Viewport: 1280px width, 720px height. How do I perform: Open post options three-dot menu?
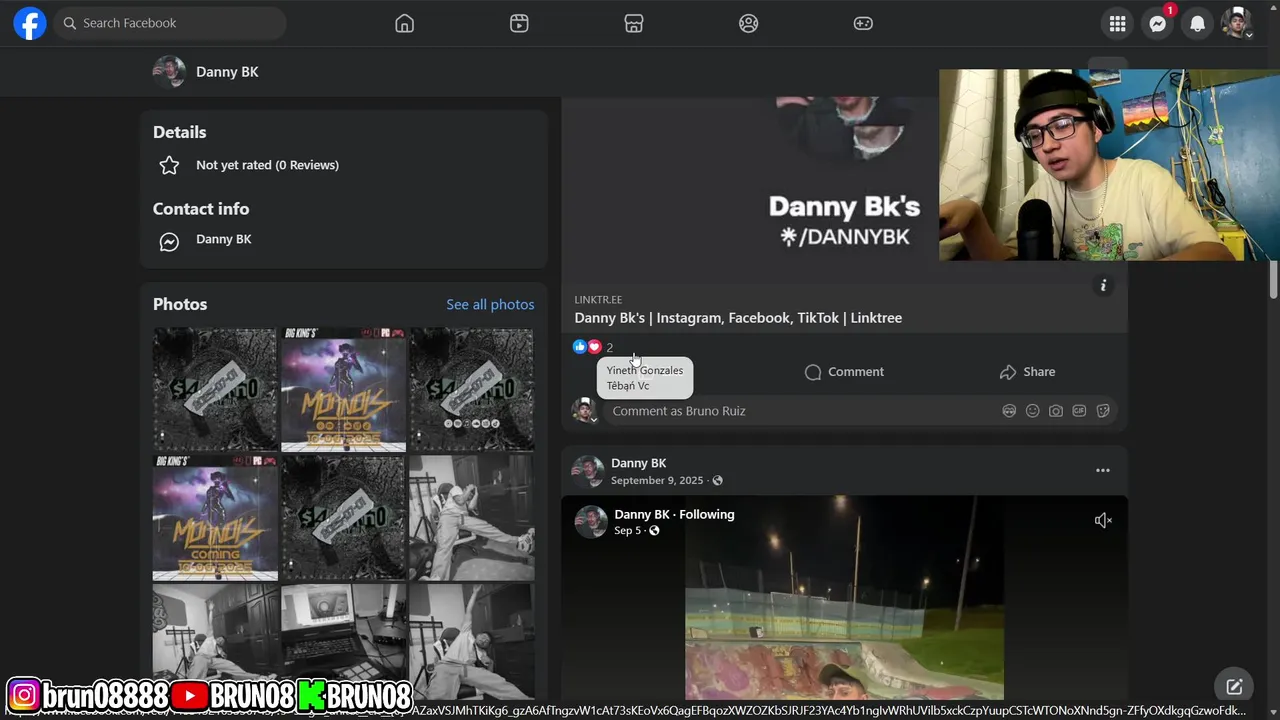click(x=1102, y=470)
